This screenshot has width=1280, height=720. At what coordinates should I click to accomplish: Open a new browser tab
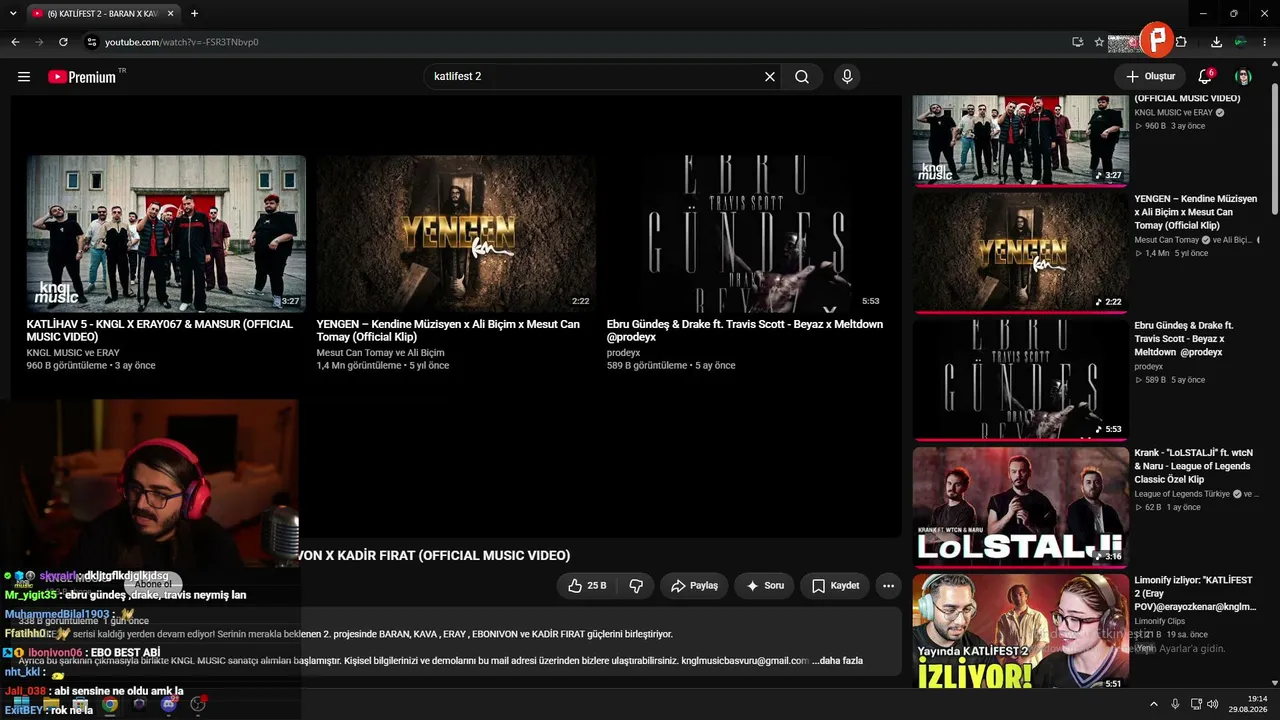pos(194,14)
